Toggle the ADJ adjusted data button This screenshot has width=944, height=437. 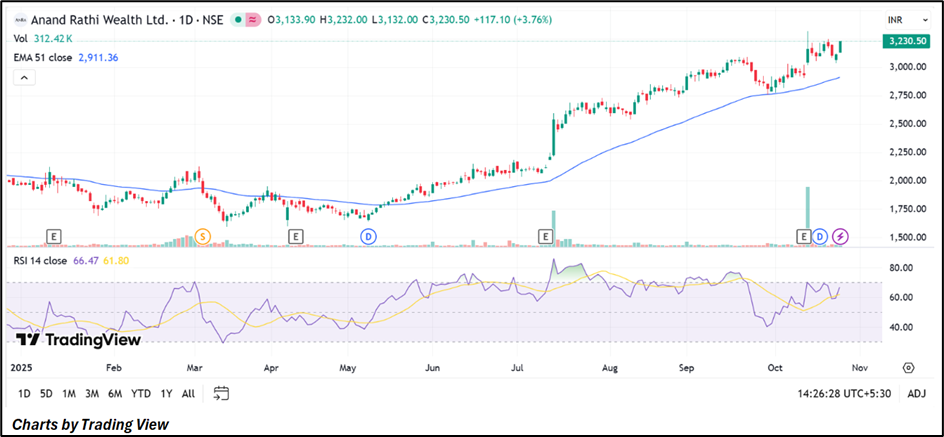pos(916,394)
